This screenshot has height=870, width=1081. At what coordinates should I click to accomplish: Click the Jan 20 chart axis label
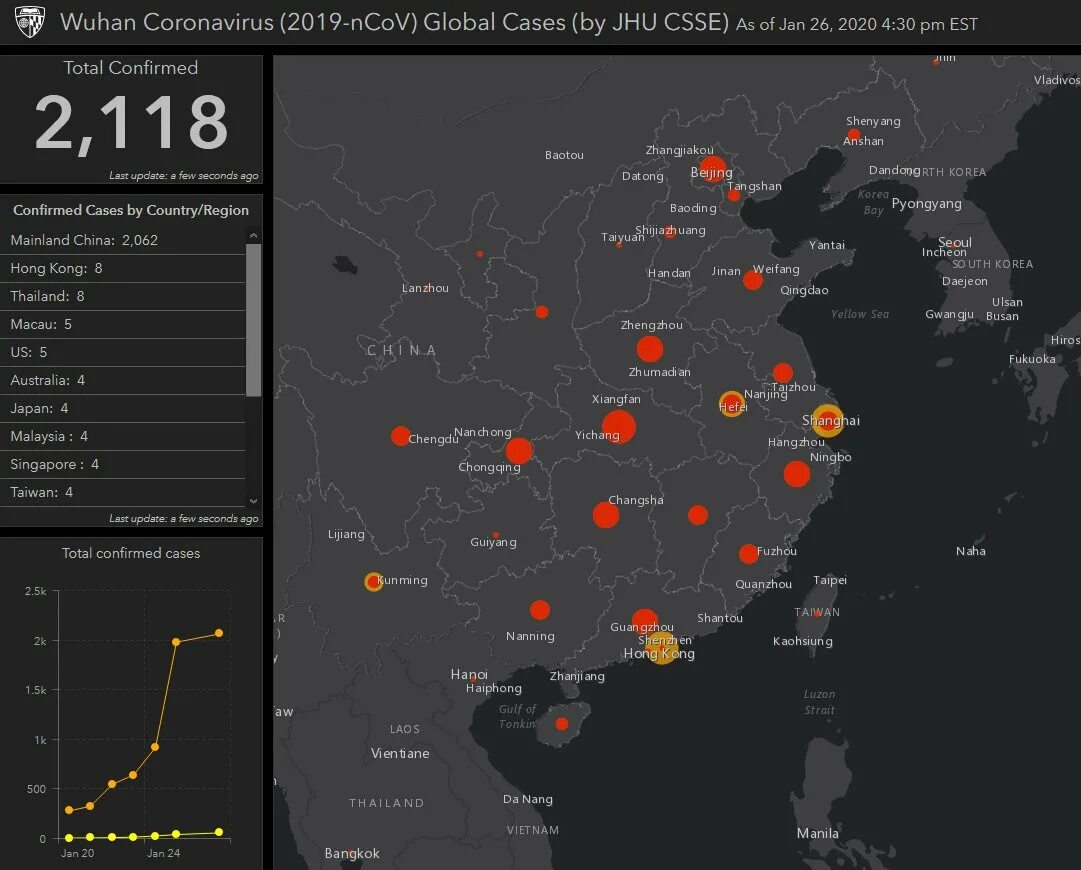(x=77, y=853)
